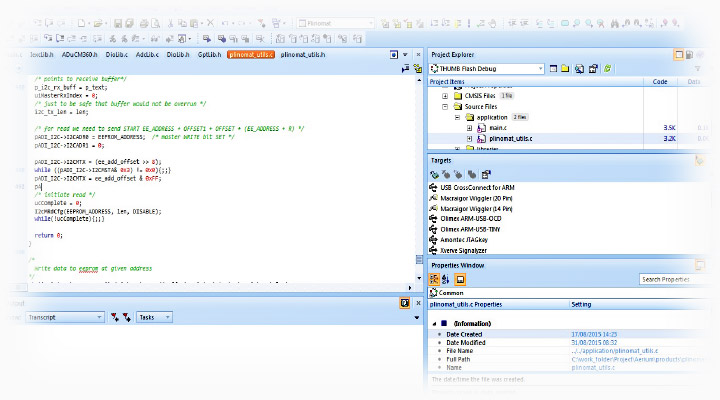Click the new folder icon in Project Explorer
The width and height of the screenshot is (720, 400).
coord(565,69)
